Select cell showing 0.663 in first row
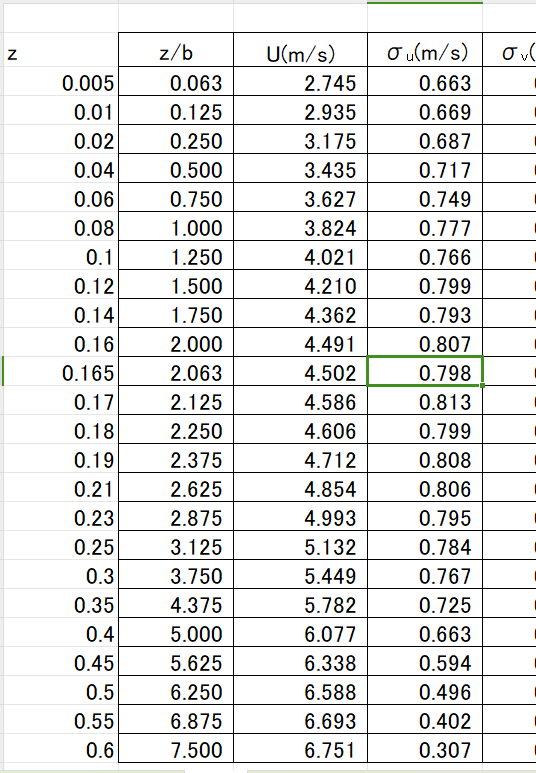The image size is (536, 773). (425, 81)
